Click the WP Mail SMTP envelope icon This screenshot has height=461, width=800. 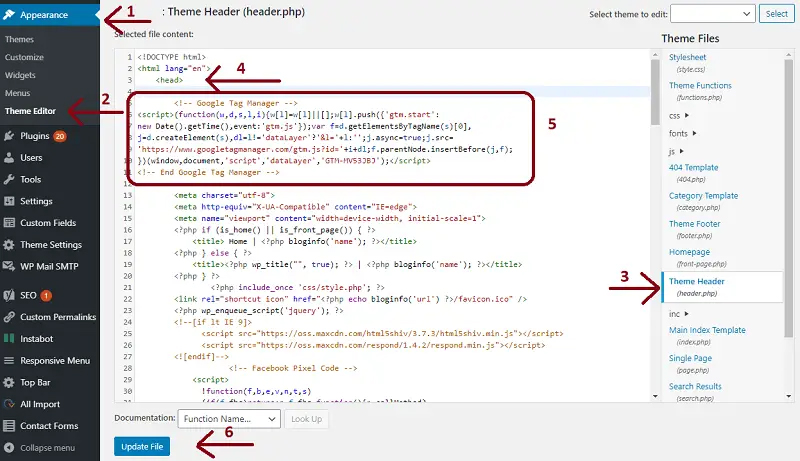pyautogui.click(x=9, y=266)
